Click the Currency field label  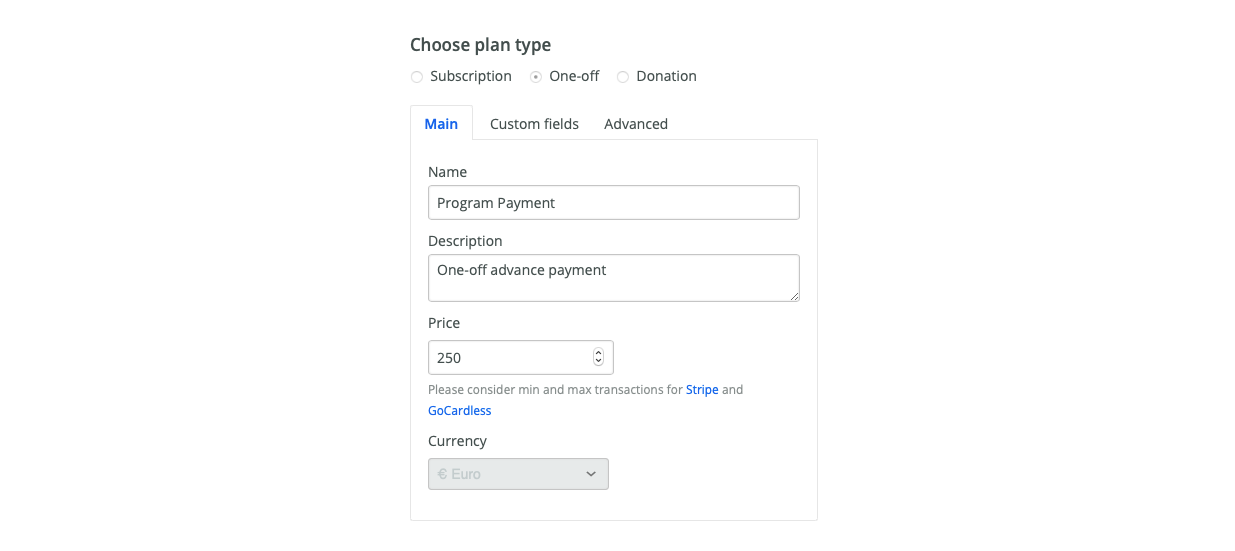click(x=457, y=441)
